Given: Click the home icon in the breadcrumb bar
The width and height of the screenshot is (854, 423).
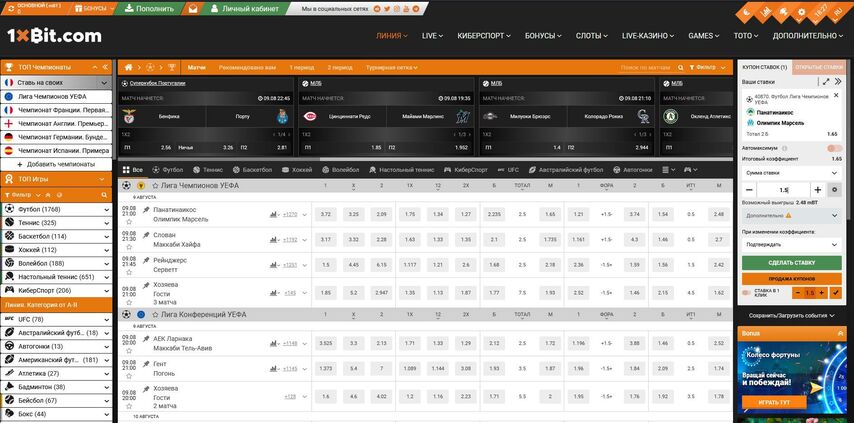Looking at the screenshot, I should tap(129, 68).
